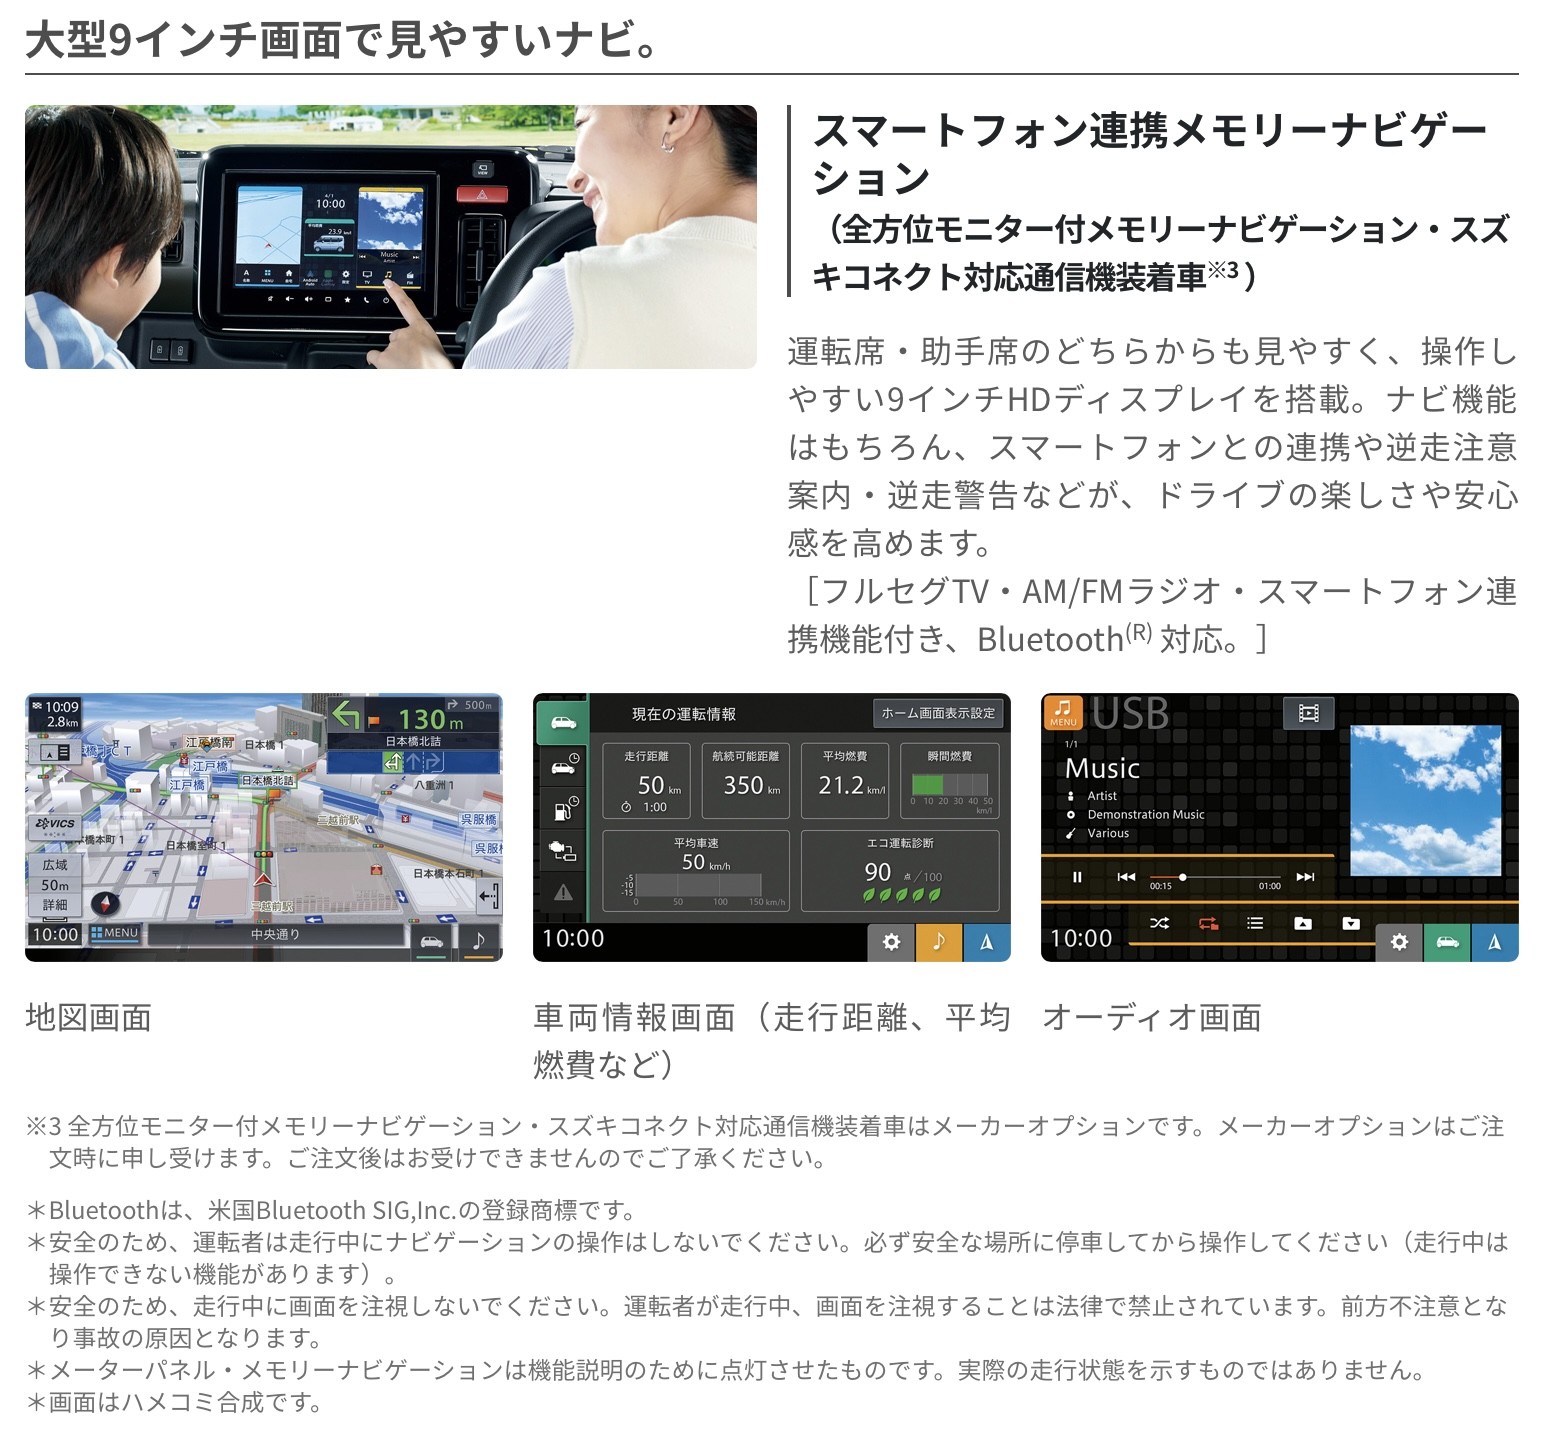
Task: Skip to the next track
Action: tap(1305, 877)
